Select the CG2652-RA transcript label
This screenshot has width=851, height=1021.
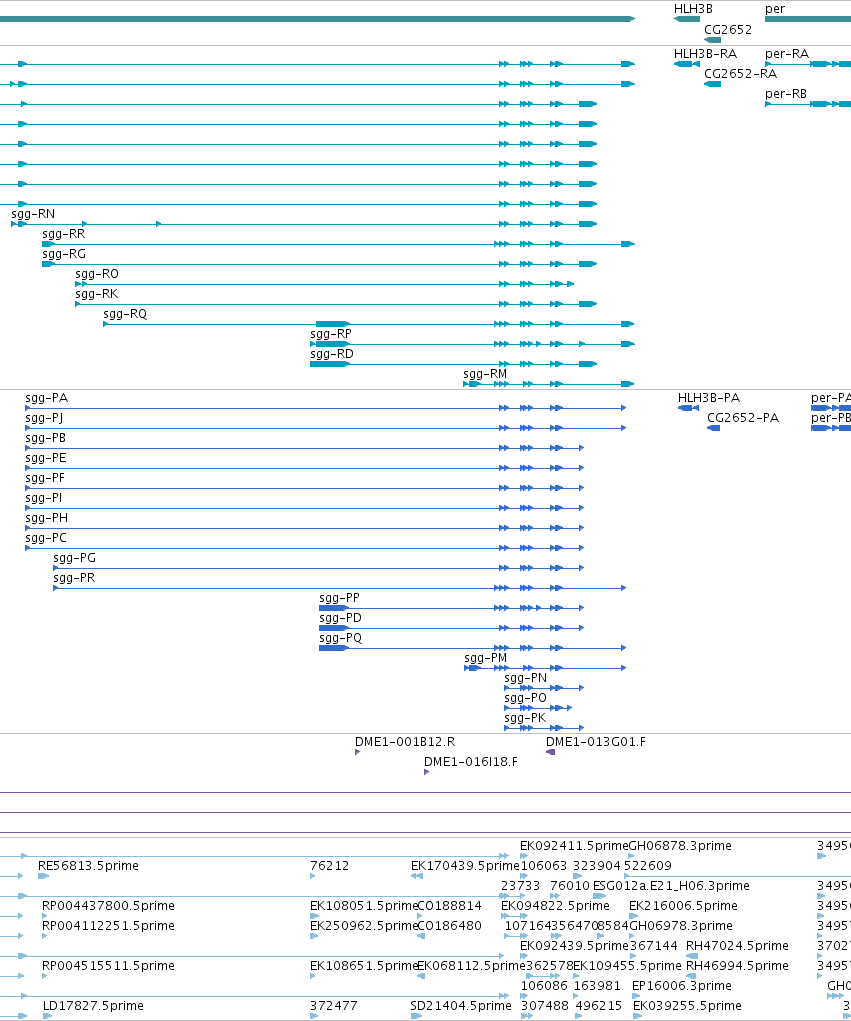(x=740, y=74)
